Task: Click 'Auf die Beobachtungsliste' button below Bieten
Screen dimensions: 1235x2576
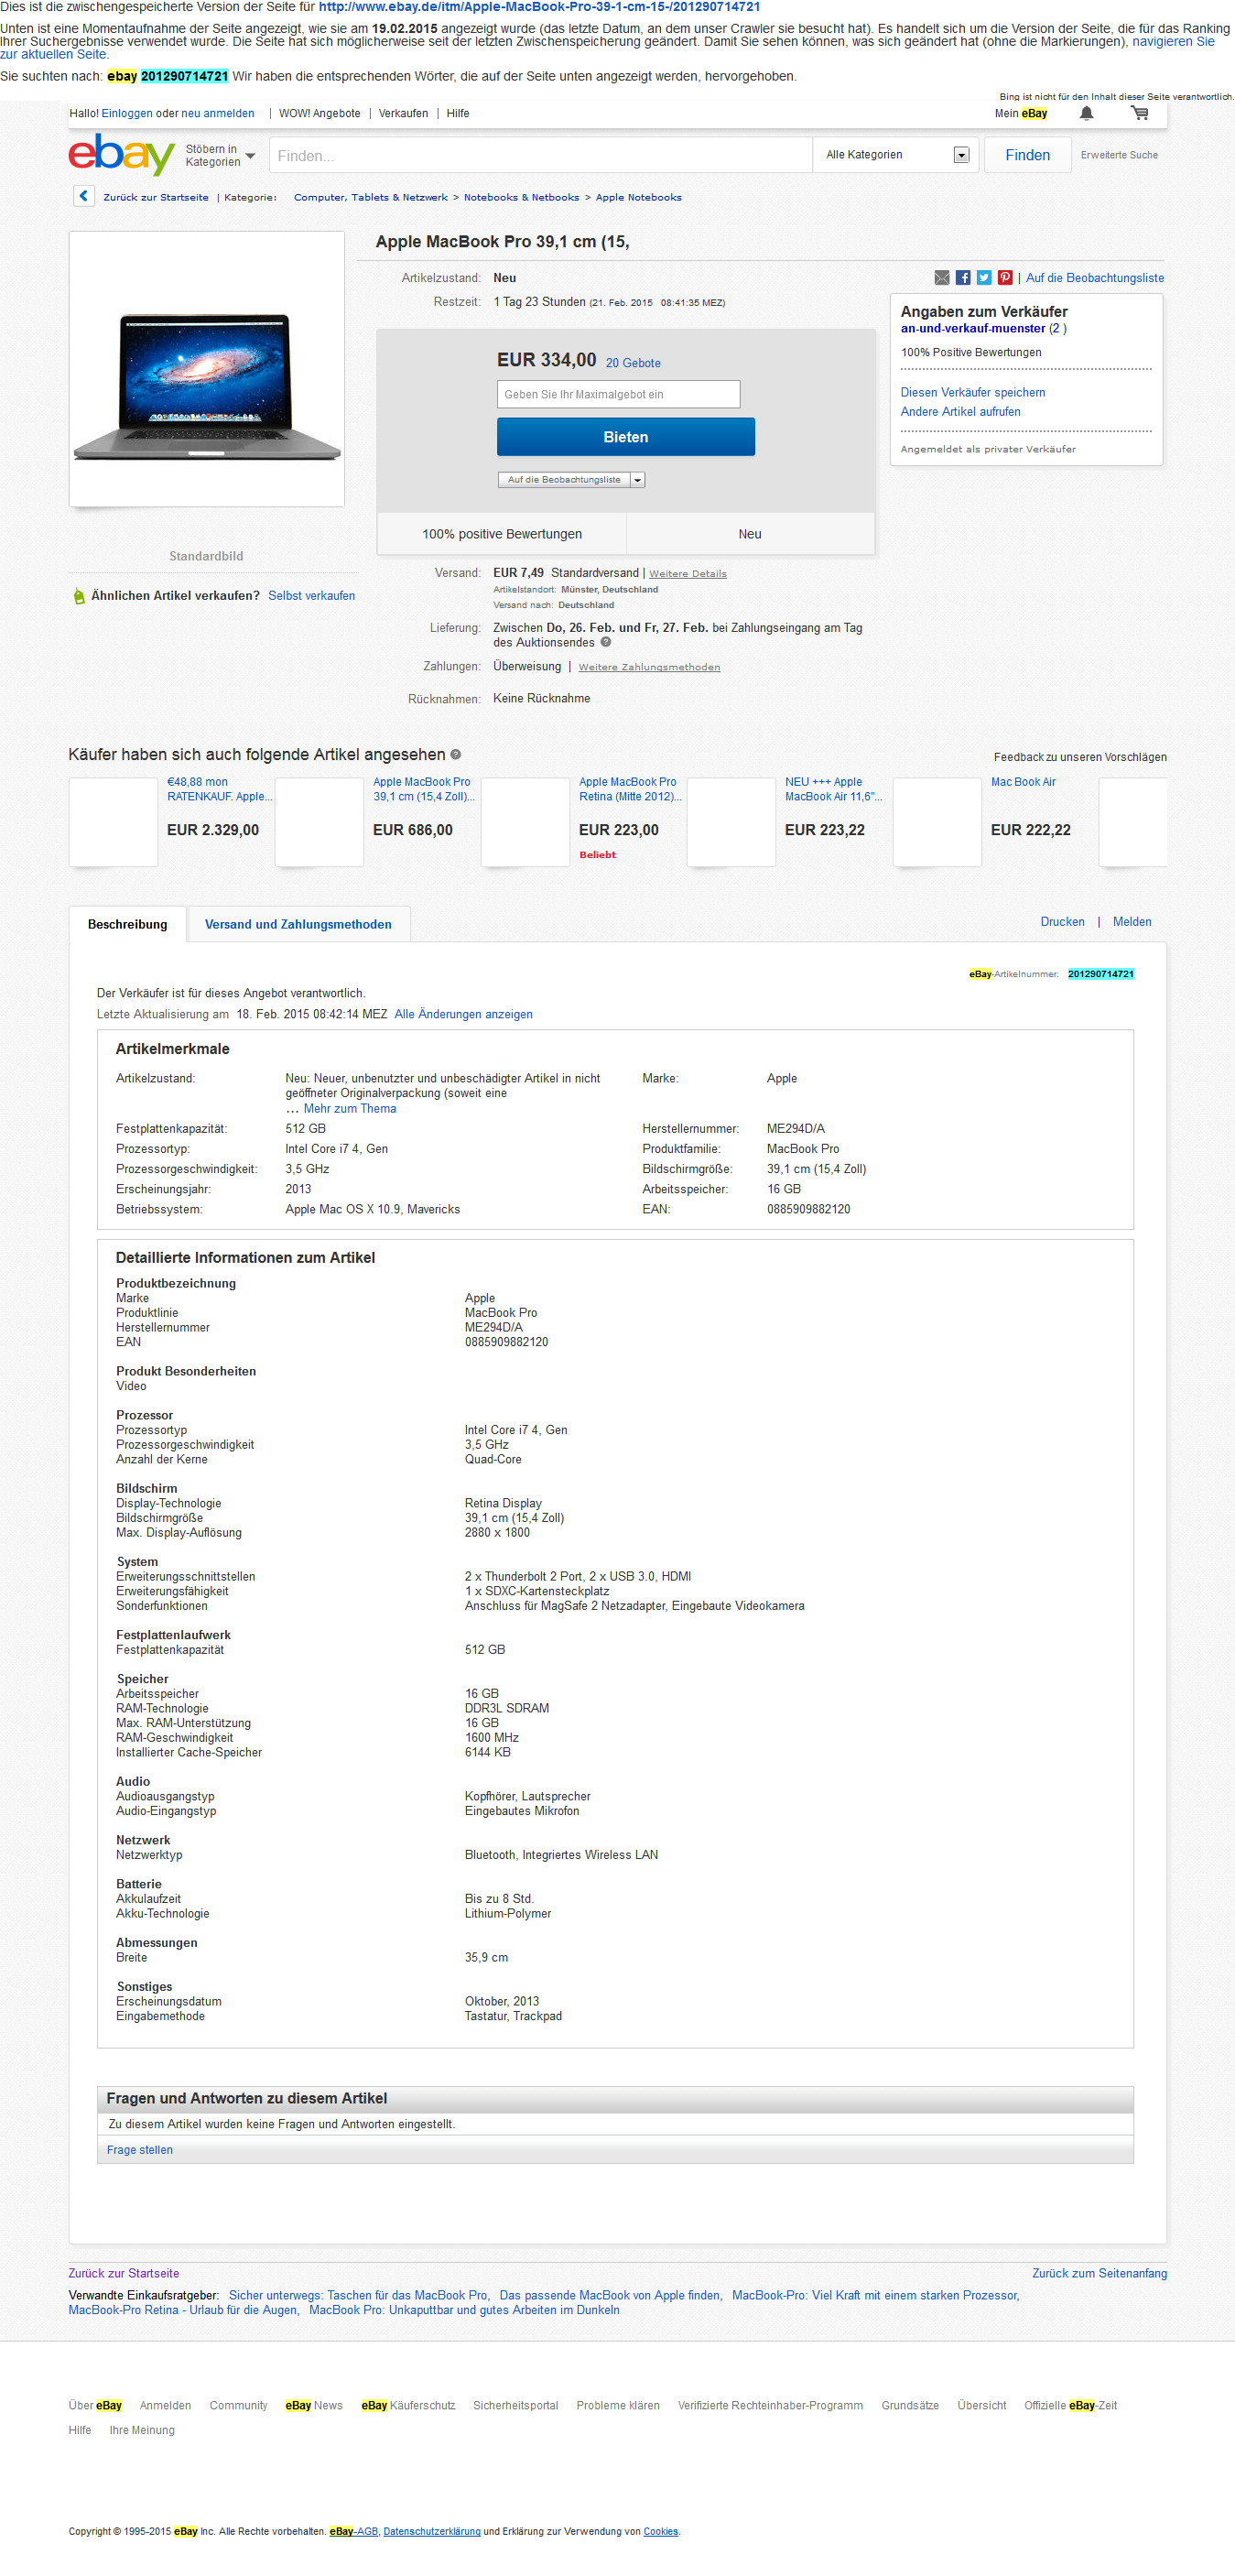Action: pyautogui.click(x=564, y=480)
